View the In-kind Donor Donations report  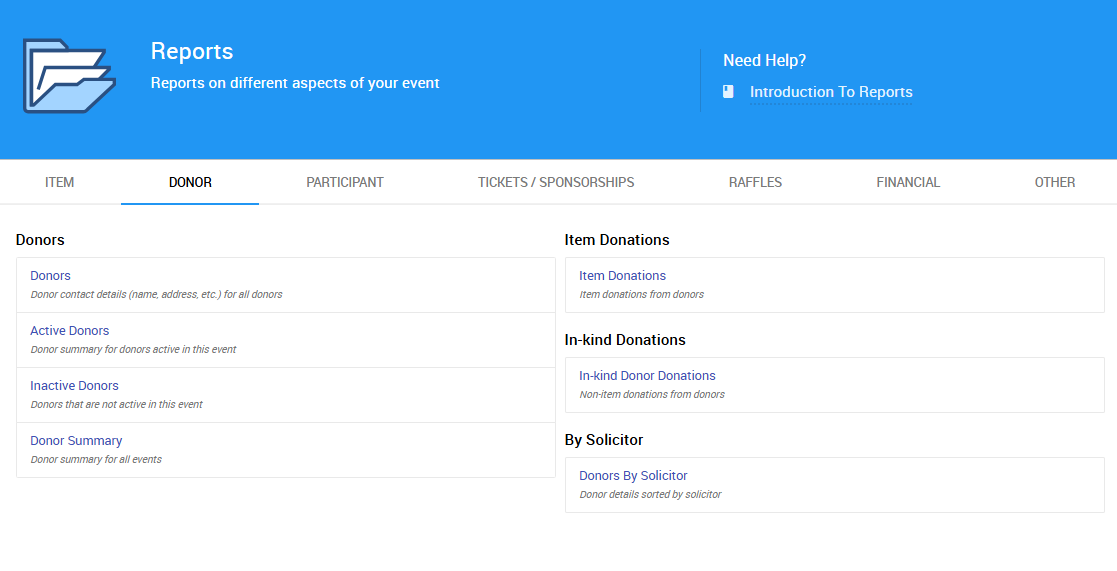[x=647, y=376]
